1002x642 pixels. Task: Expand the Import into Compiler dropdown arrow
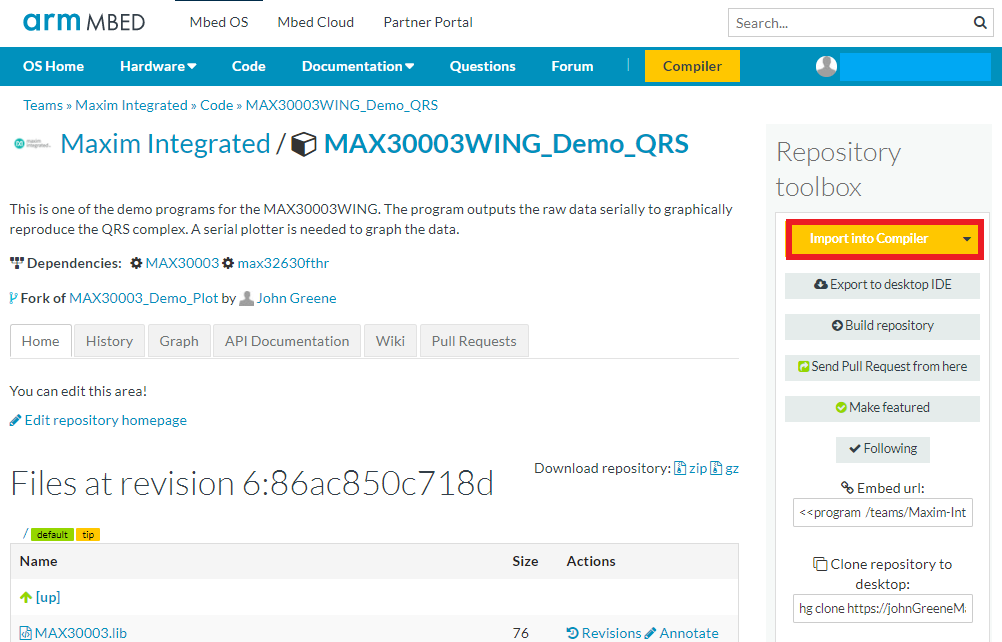967,239
